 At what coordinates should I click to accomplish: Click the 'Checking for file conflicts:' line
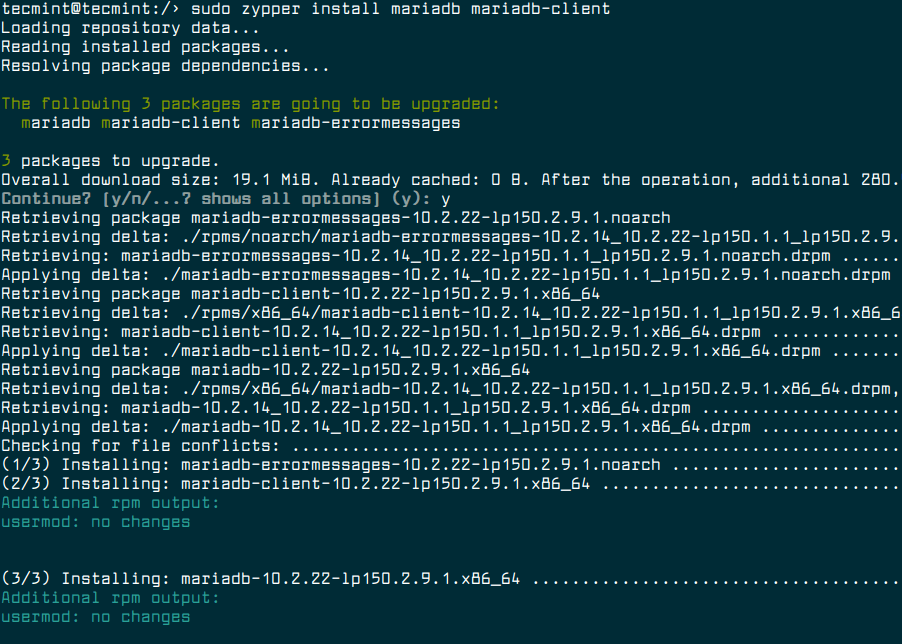click(x=140, y=446)
